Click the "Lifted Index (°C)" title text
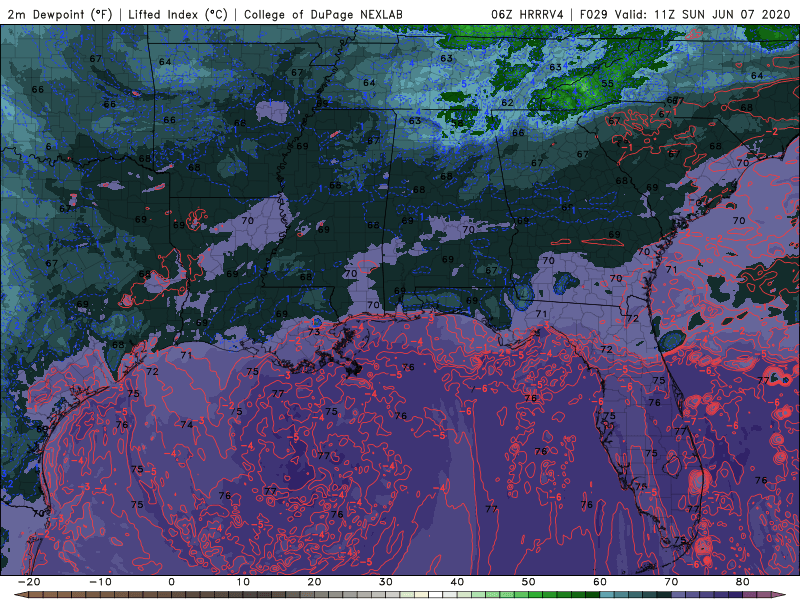The height and width of the screenshot is (600, 800). tap(178, 14)
